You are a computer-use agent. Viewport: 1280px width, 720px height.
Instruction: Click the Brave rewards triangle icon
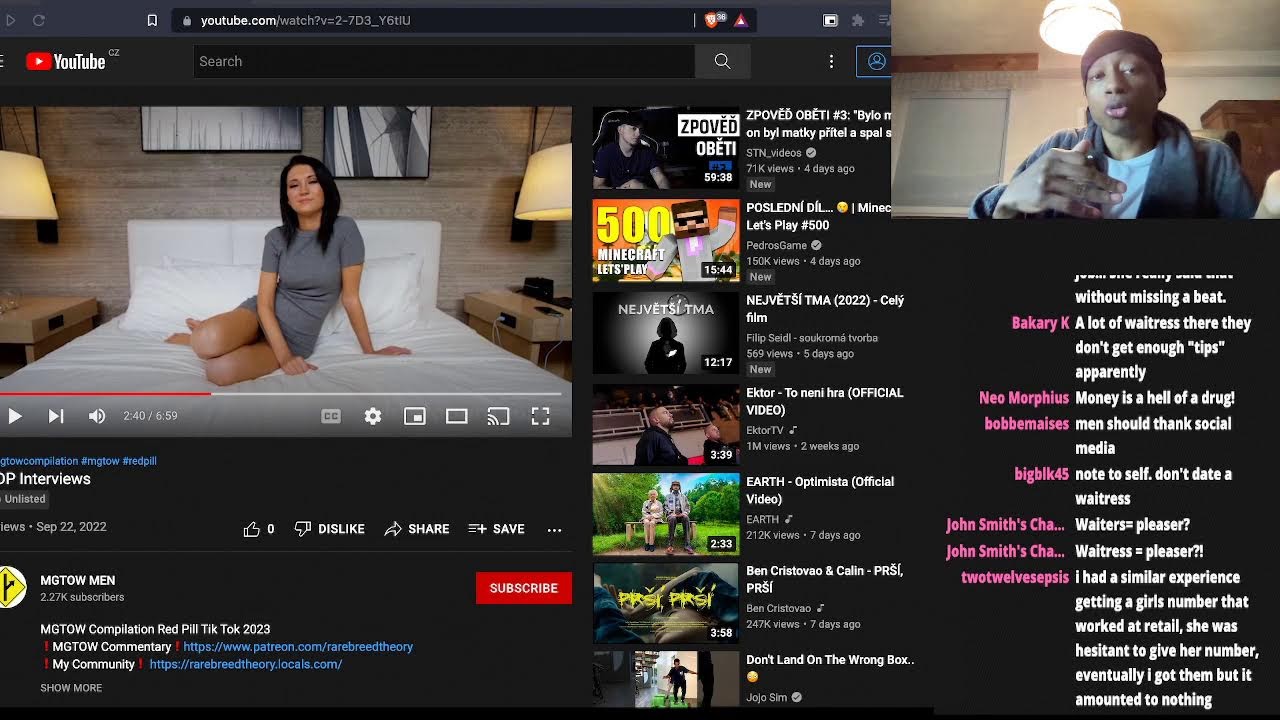point(741,20)
